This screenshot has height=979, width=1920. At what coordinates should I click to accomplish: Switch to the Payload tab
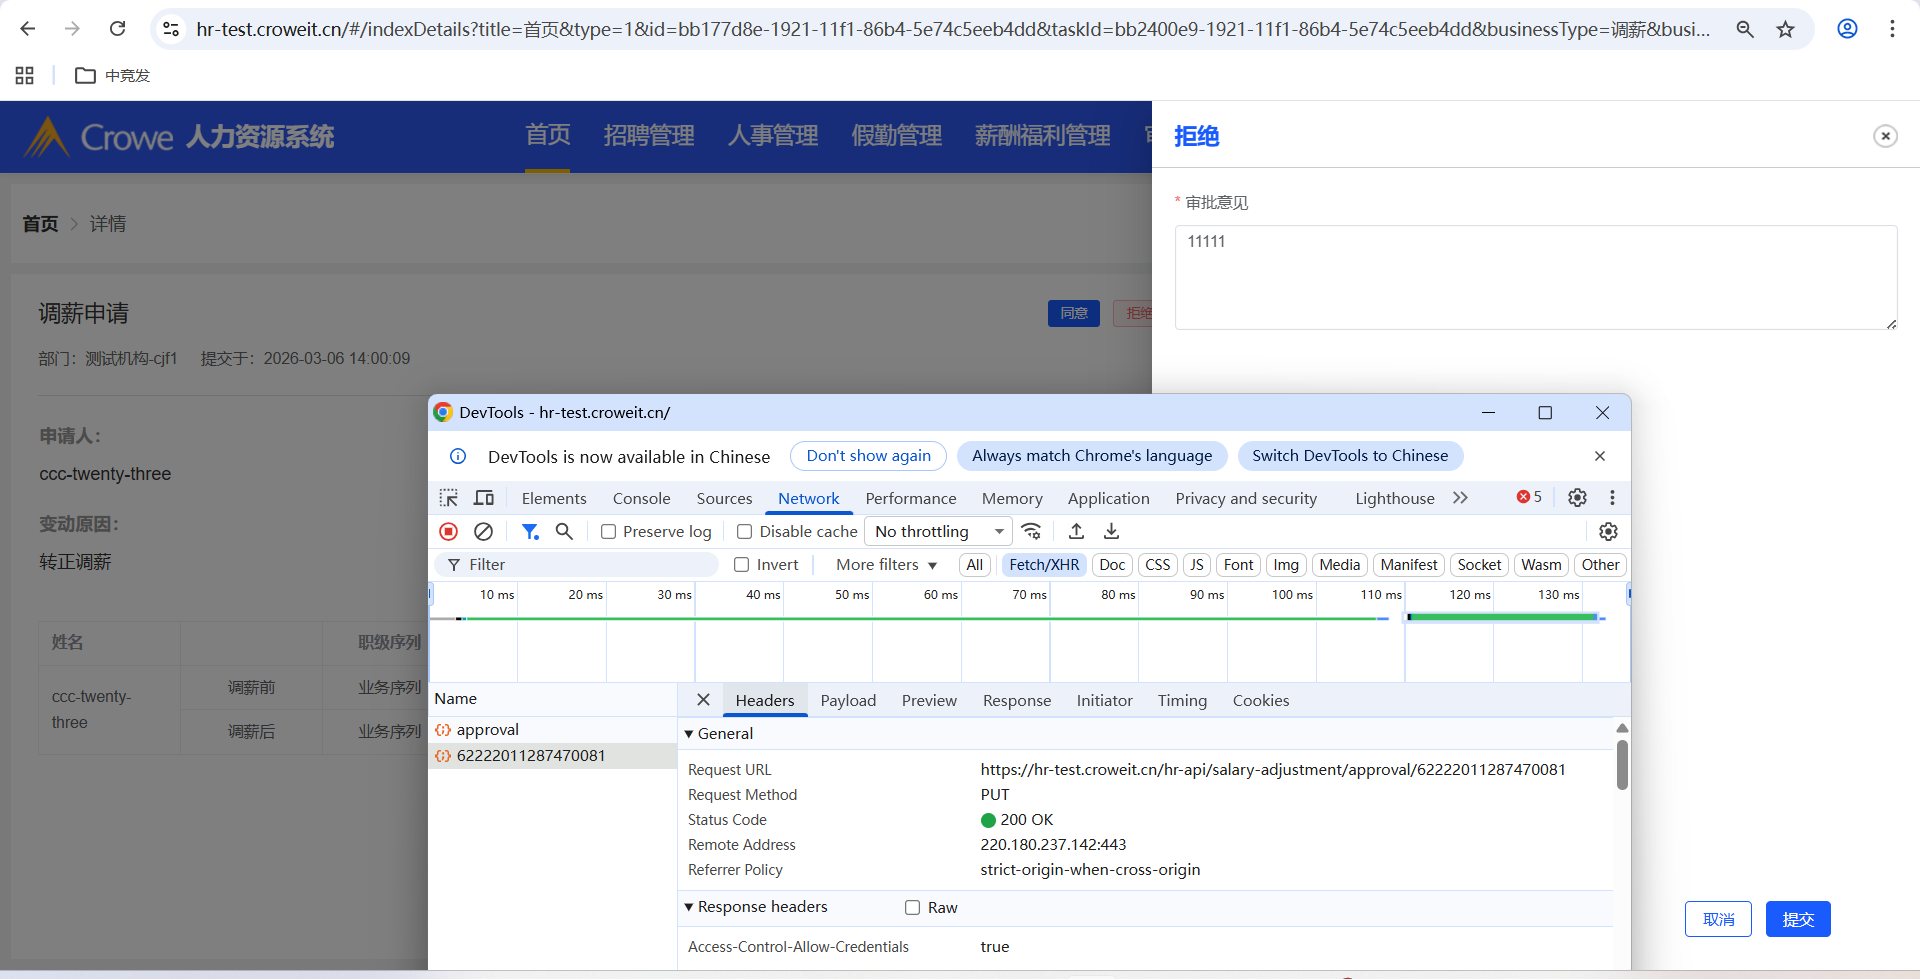coord(848,701)
